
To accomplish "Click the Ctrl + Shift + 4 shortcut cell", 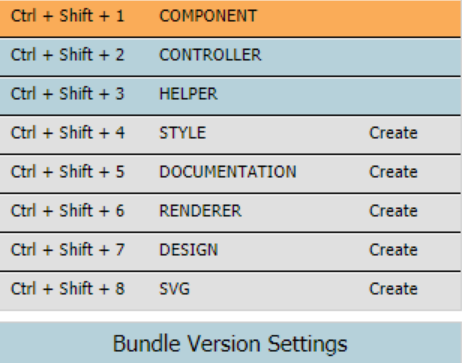I will pyautogui.click(x=68, y=133).
